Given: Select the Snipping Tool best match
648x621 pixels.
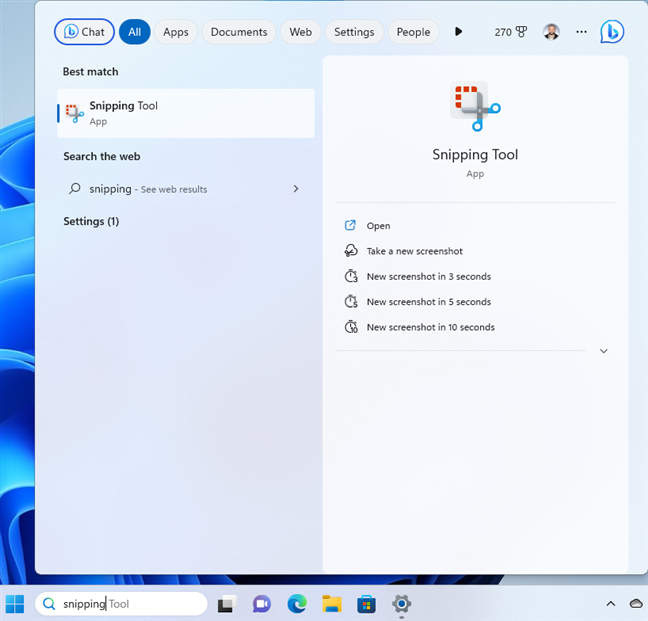Looking at the screenshot, I should pyautogui.click(x=185, y=113).
